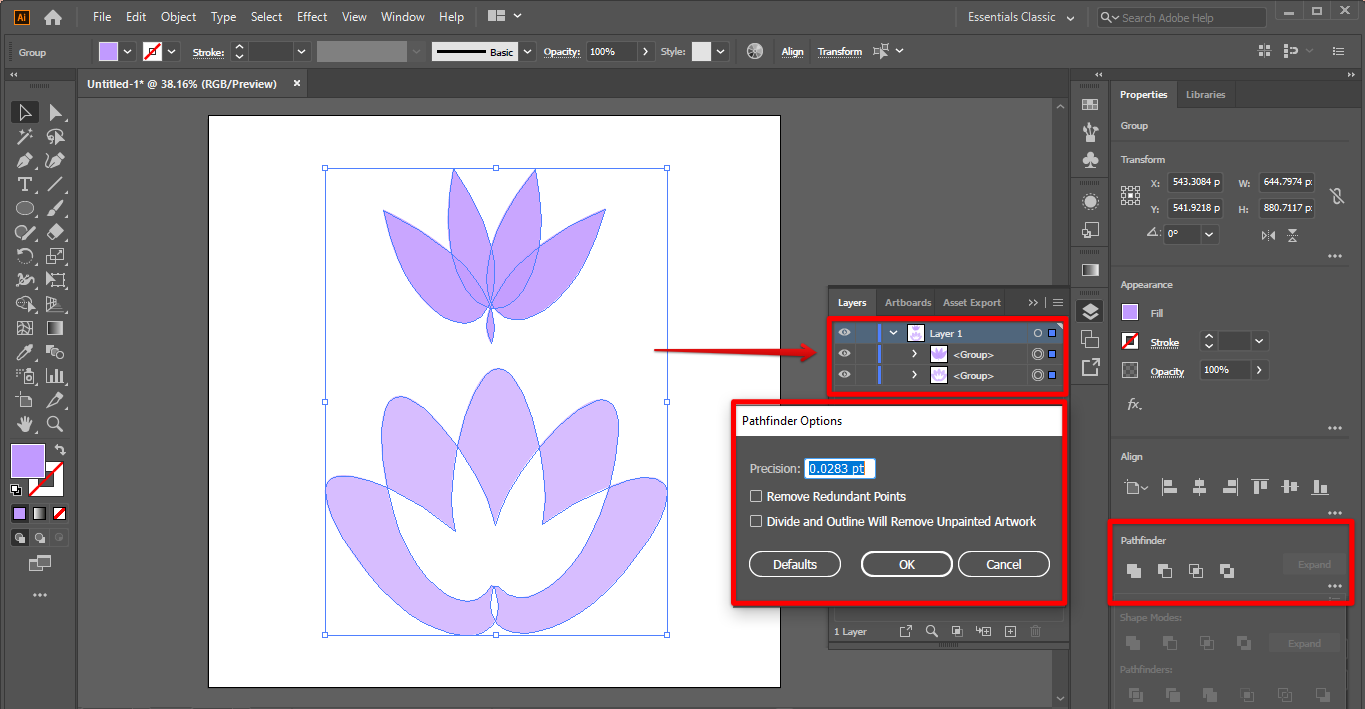Click the Precision input field
The height and width of the screenshot is (709, 1365).
[841, 468]
